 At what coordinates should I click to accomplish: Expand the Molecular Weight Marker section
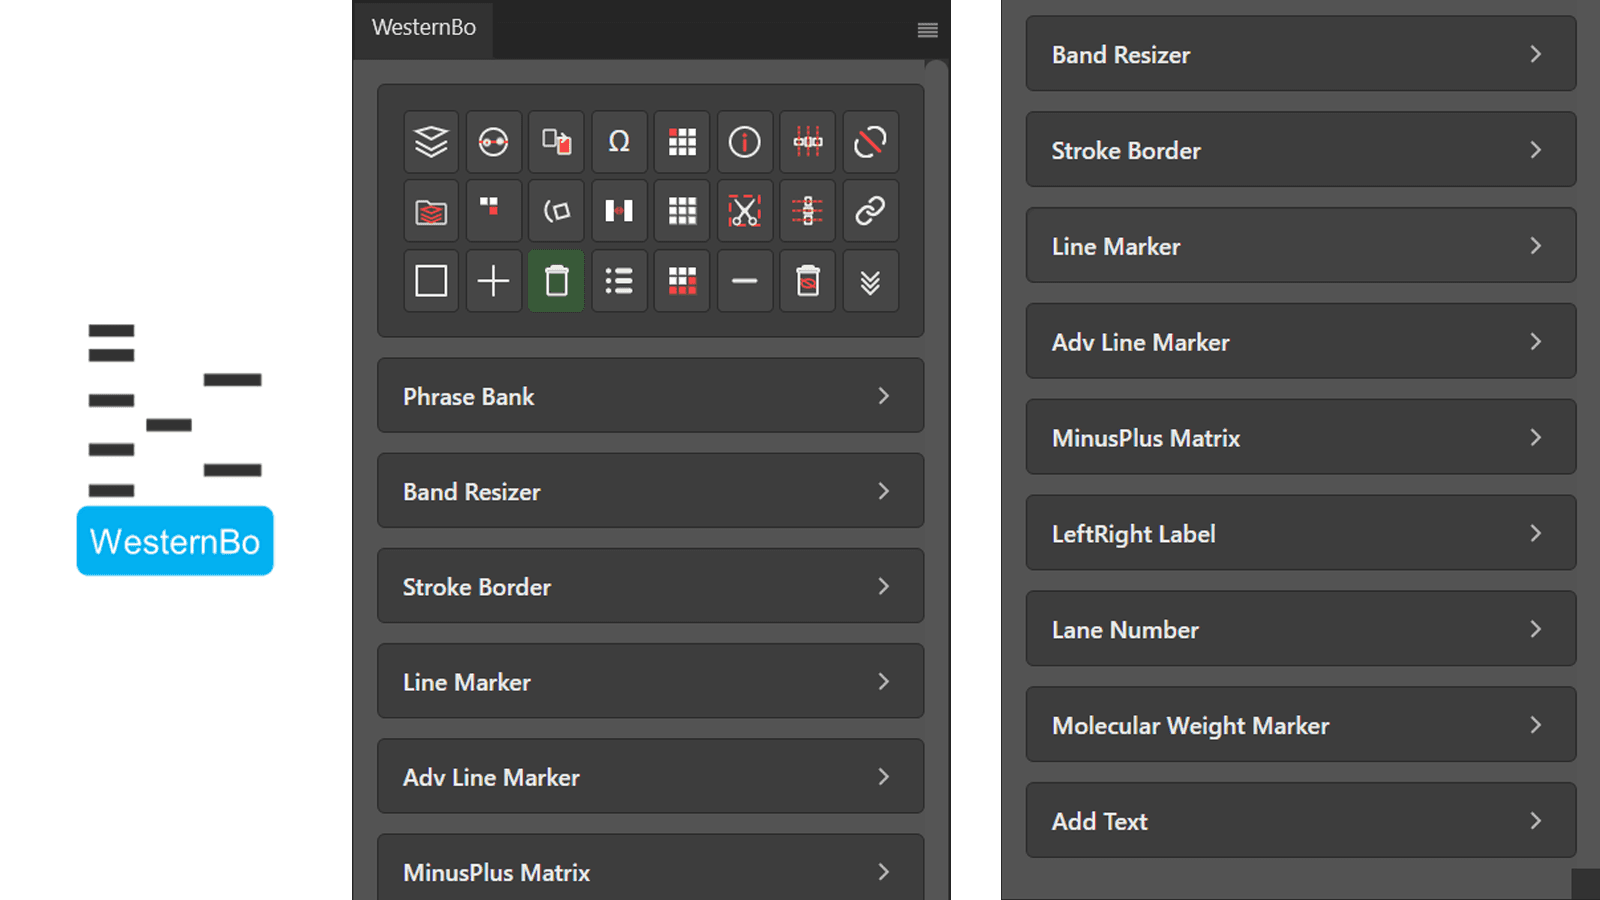coord(1301,725)
